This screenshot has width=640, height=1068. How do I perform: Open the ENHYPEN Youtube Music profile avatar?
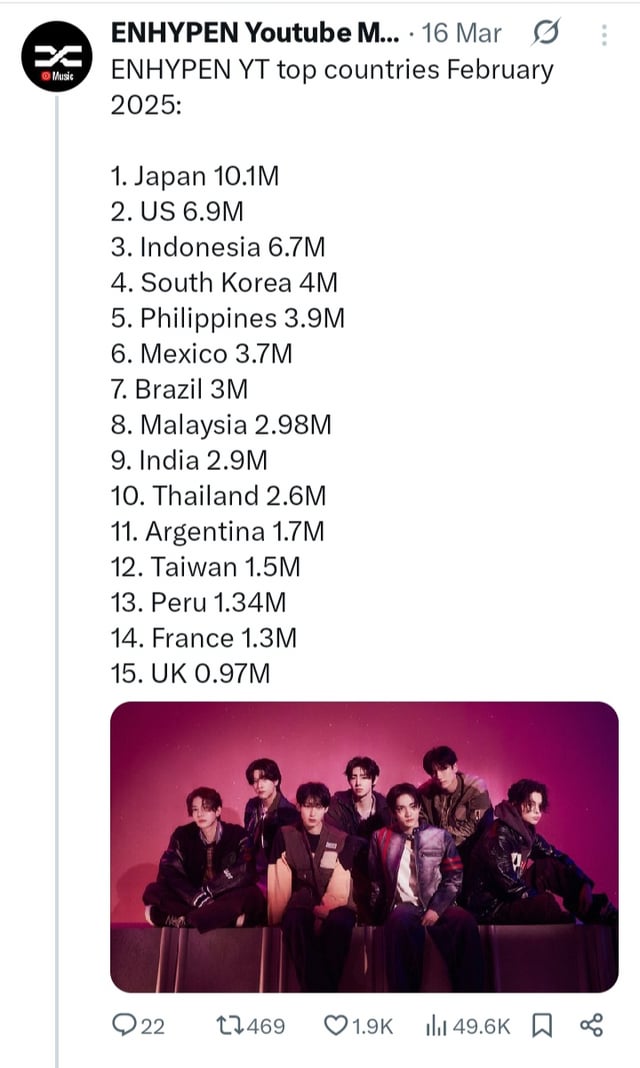pos(56,56)
